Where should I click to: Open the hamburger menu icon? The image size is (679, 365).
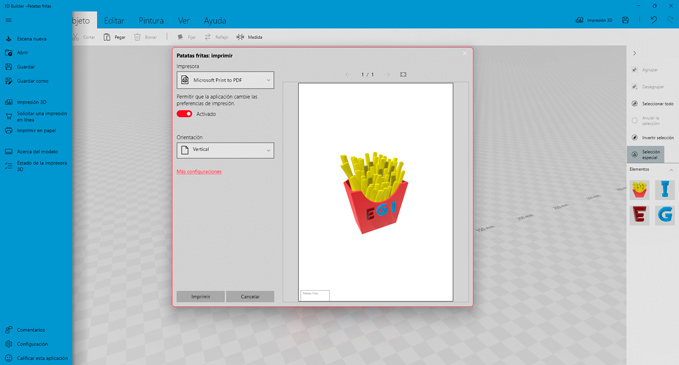[x=9, y=20]
